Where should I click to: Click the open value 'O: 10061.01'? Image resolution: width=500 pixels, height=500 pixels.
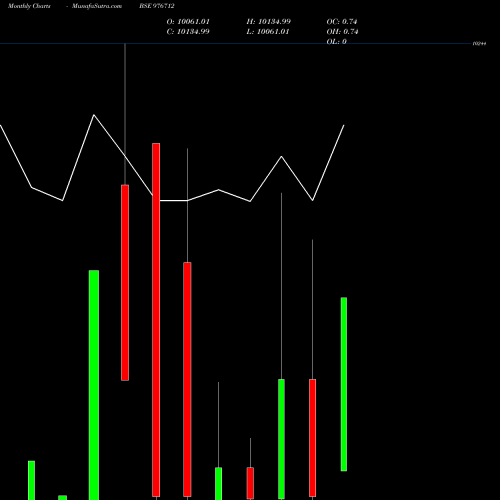pos(188,22)
